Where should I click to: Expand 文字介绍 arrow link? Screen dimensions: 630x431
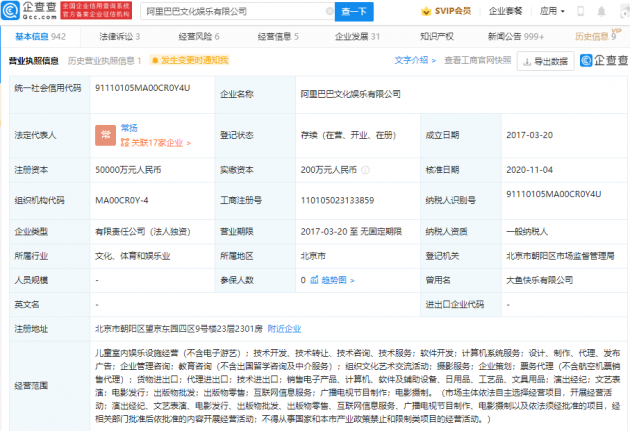tap(415, 60)
